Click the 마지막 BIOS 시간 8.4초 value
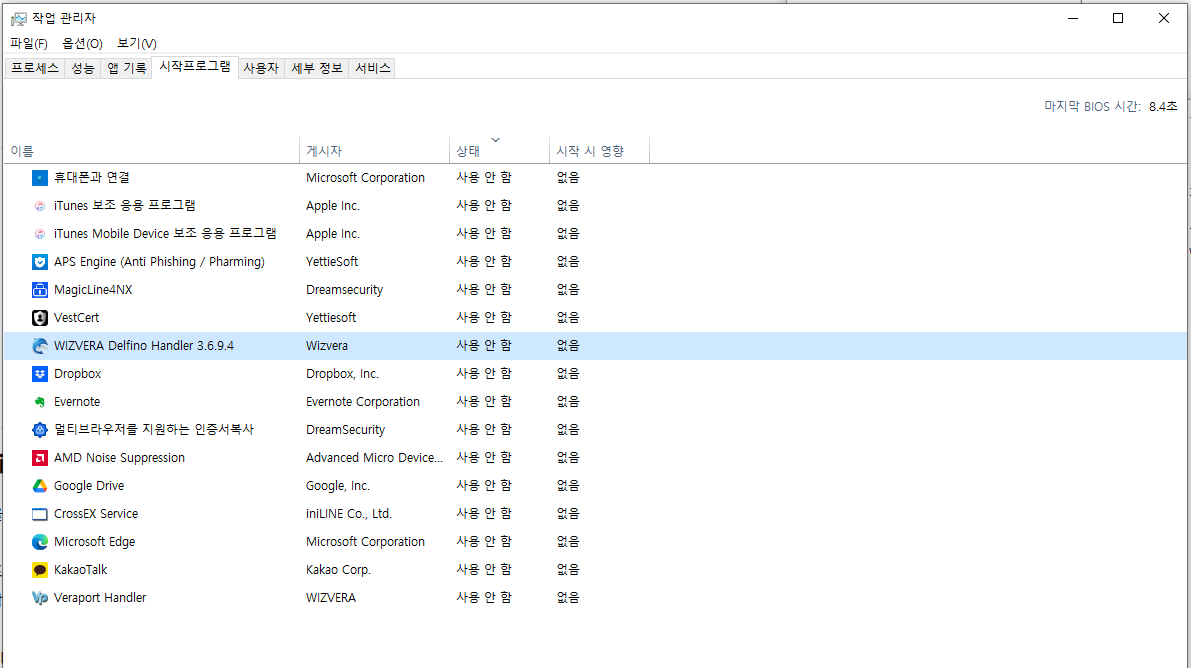1191x668 pixels. [1163, 106]
